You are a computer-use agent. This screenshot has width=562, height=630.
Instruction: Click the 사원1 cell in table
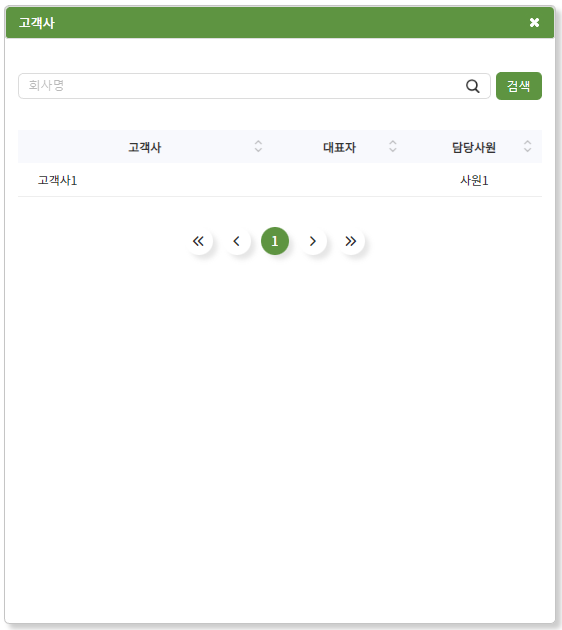(x=474, y=180)
